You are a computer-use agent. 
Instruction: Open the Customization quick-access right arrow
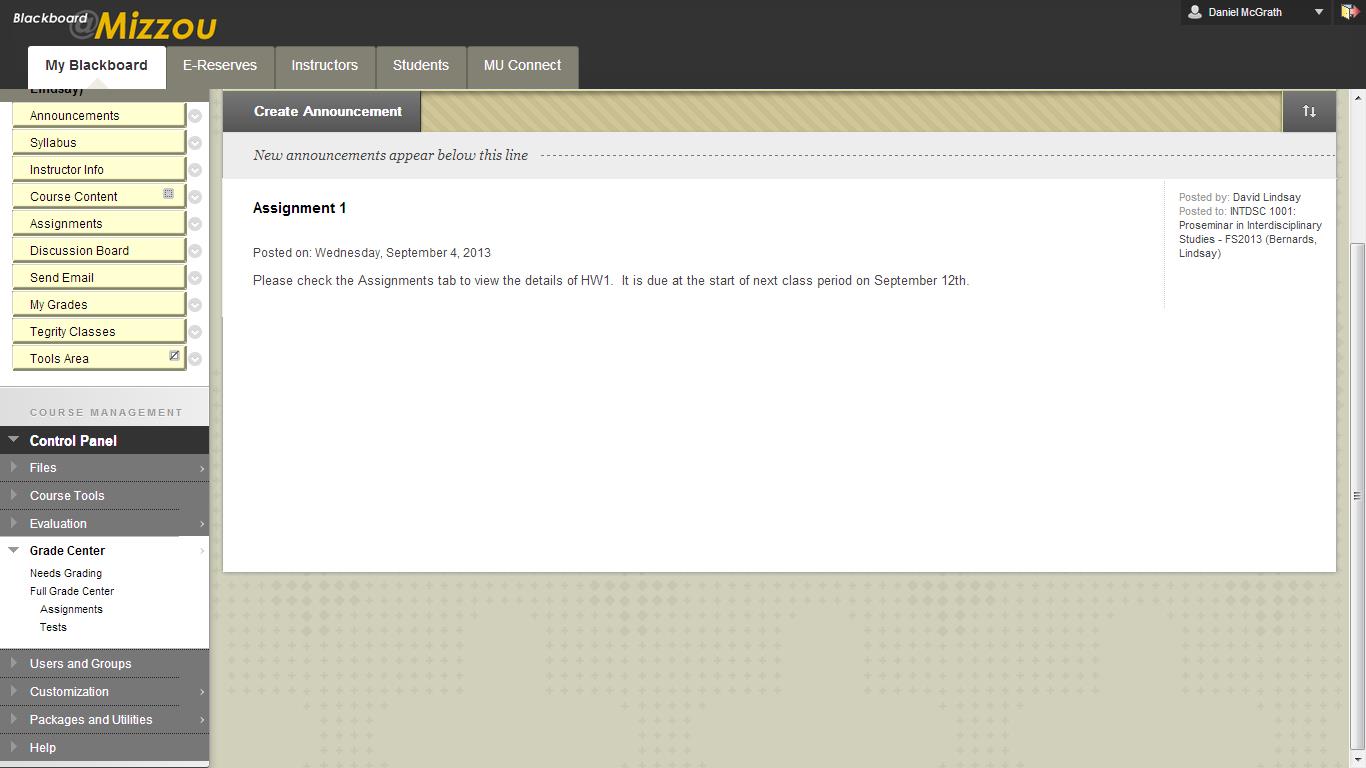pos(201,692)
